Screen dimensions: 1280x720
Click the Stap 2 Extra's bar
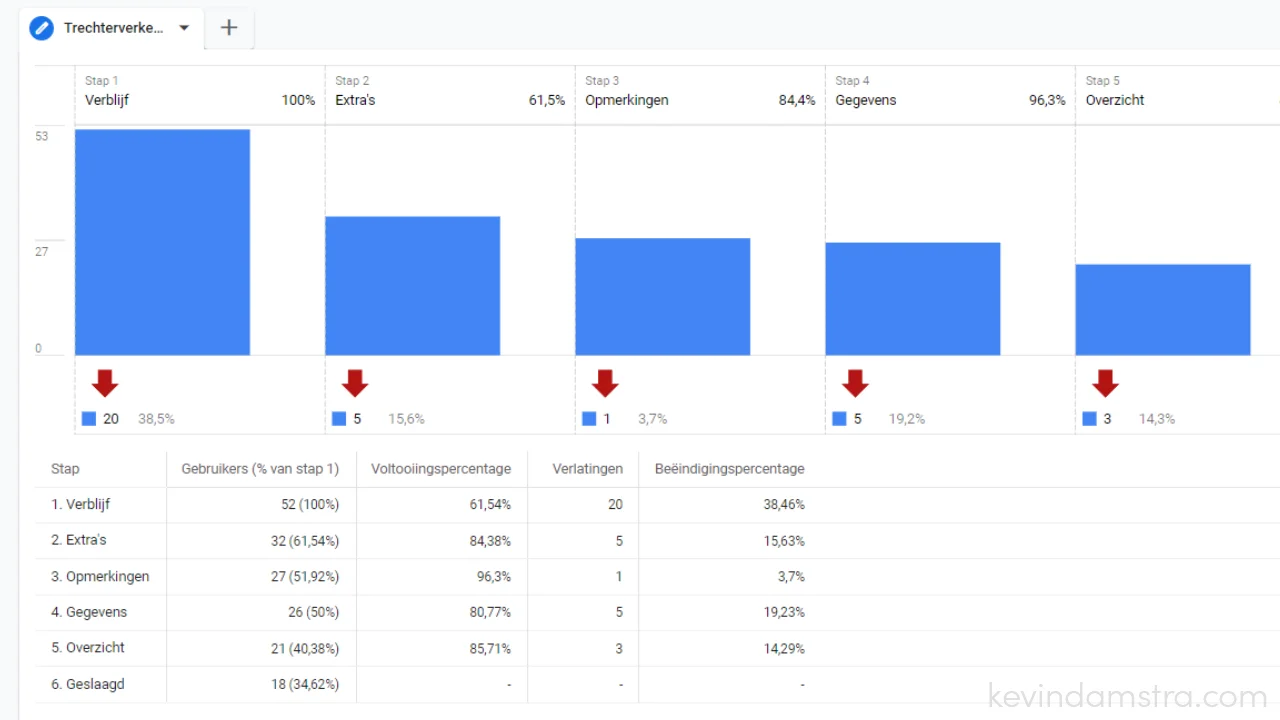coord(412,286)
